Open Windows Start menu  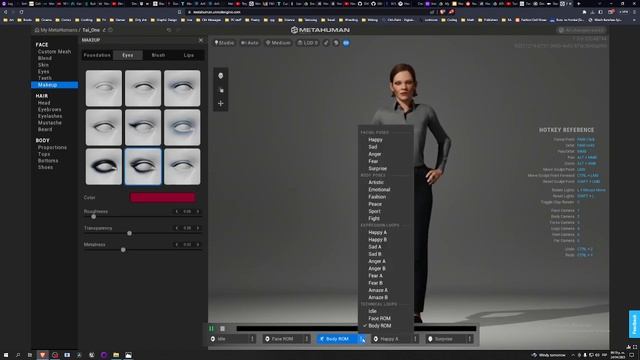(6, 355)
